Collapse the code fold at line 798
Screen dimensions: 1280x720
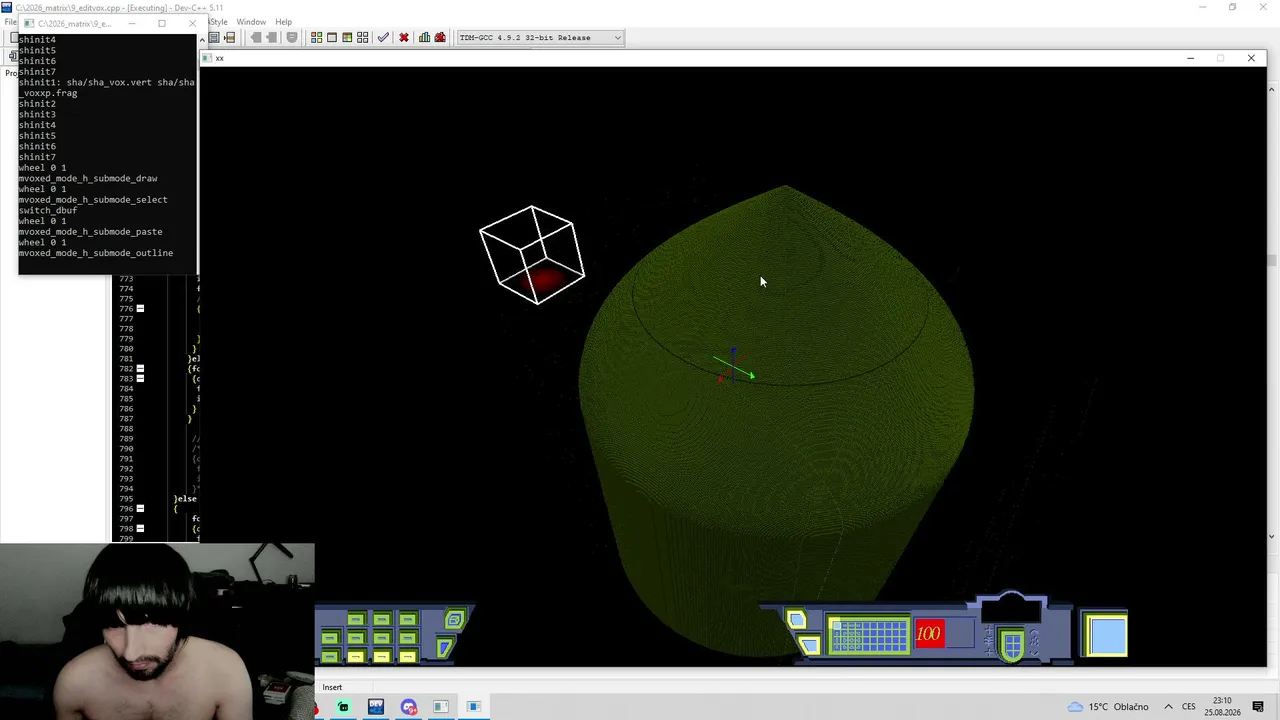[140, 528]
